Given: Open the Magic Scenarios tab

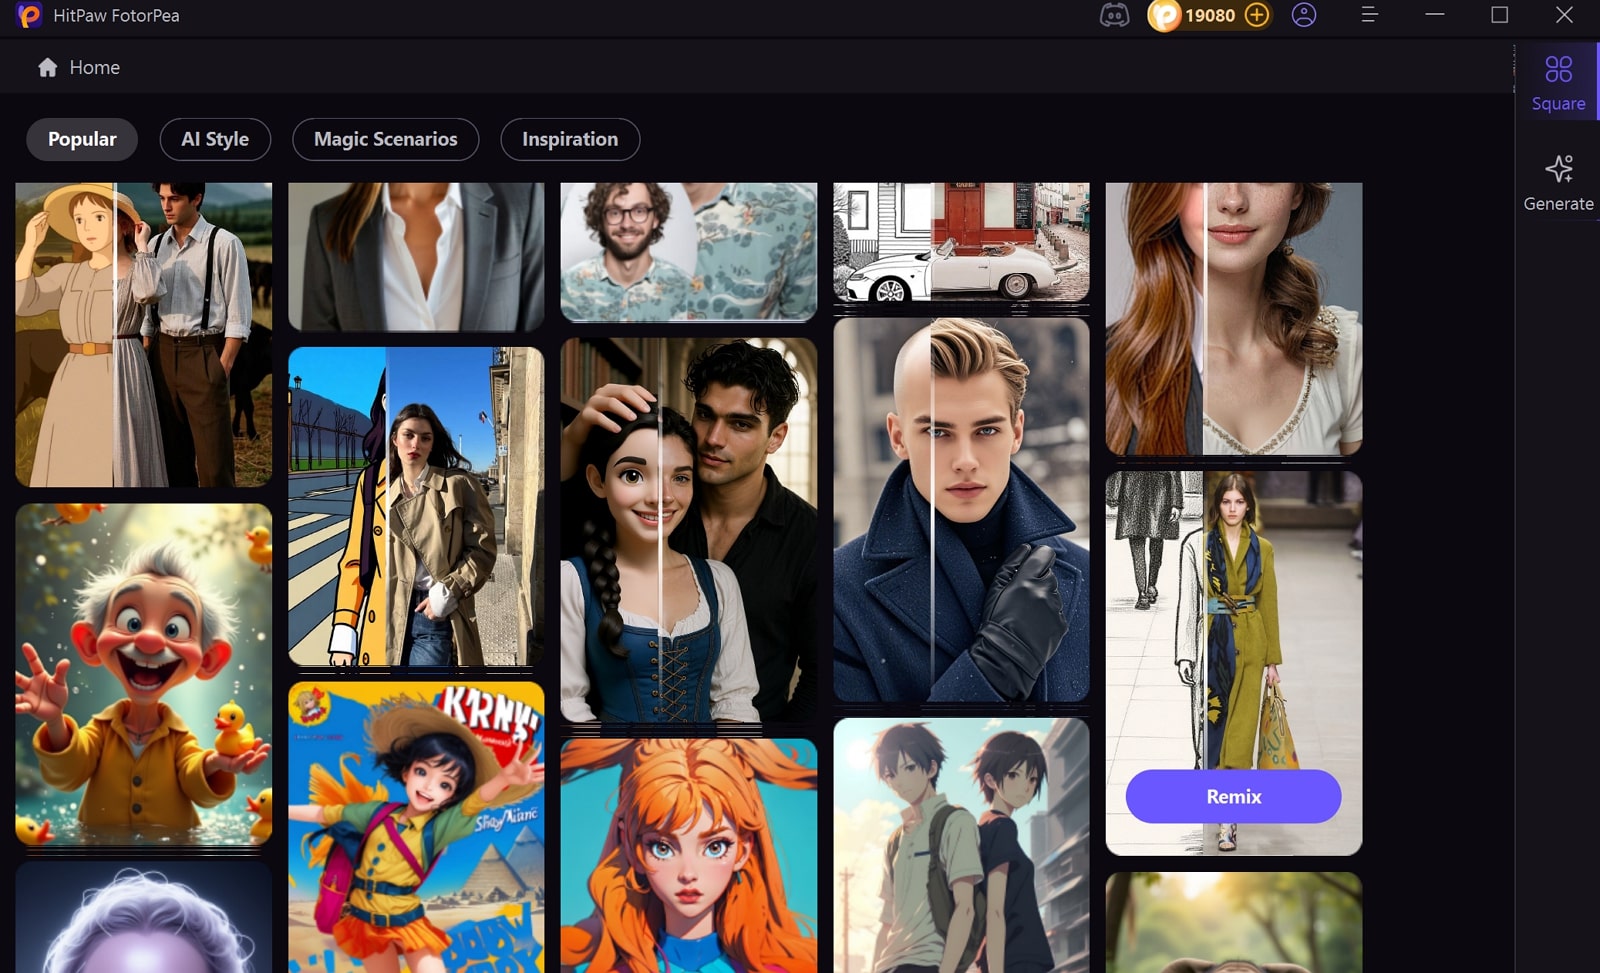Looking at the screenshot, I should coord(385,139).
